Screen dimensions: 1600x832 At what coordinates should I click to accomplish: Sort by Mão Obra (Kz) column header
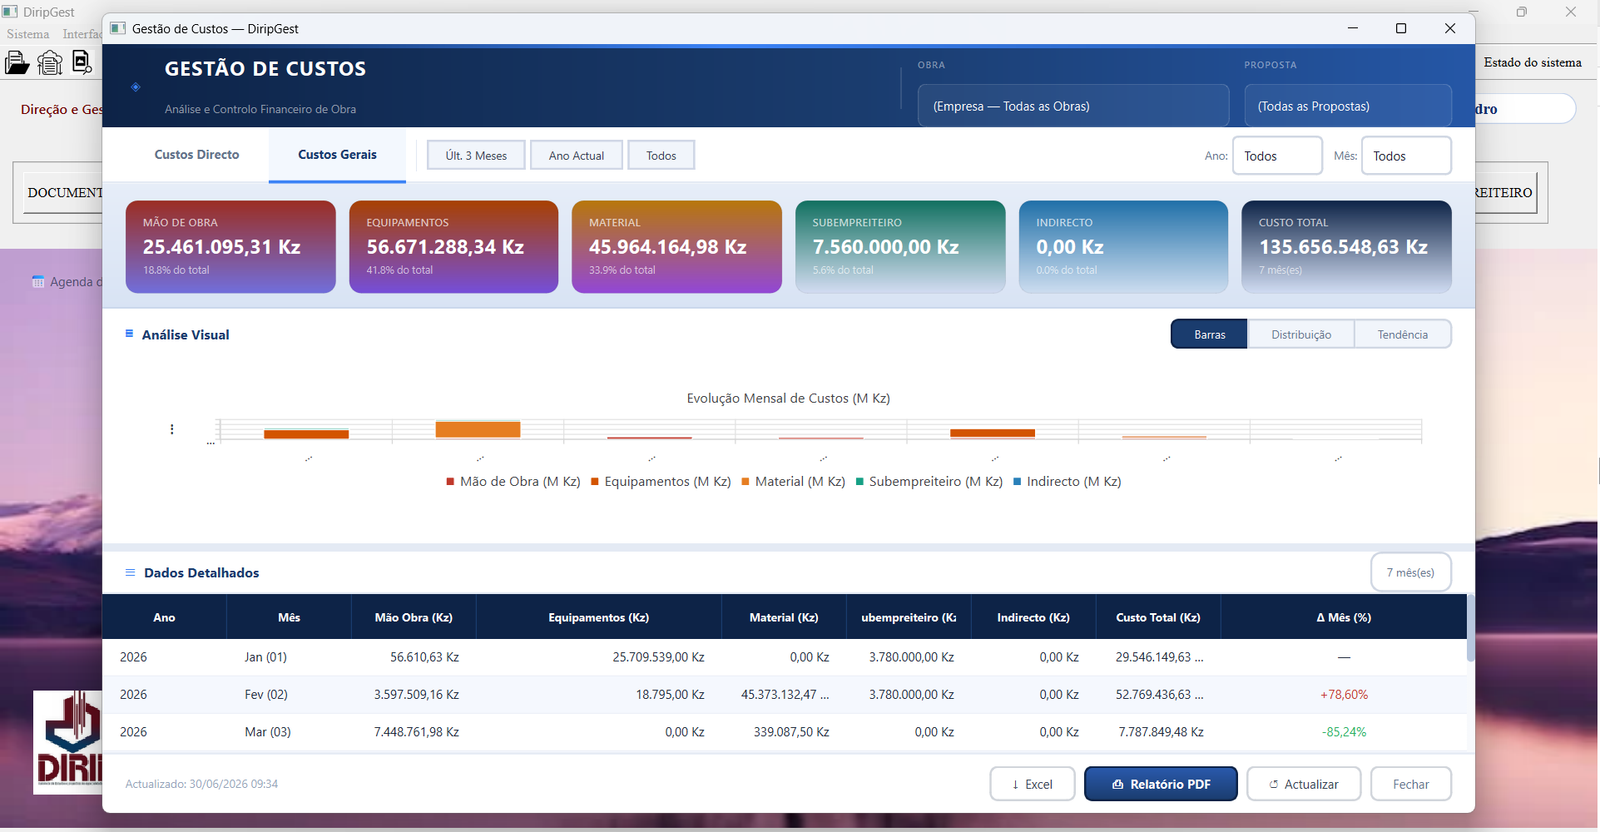point(413,617)
